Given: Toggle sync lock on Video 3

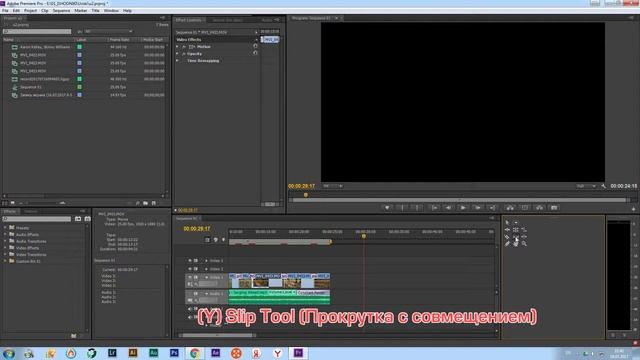Looking at the screenshot, I should click(196, 260).
